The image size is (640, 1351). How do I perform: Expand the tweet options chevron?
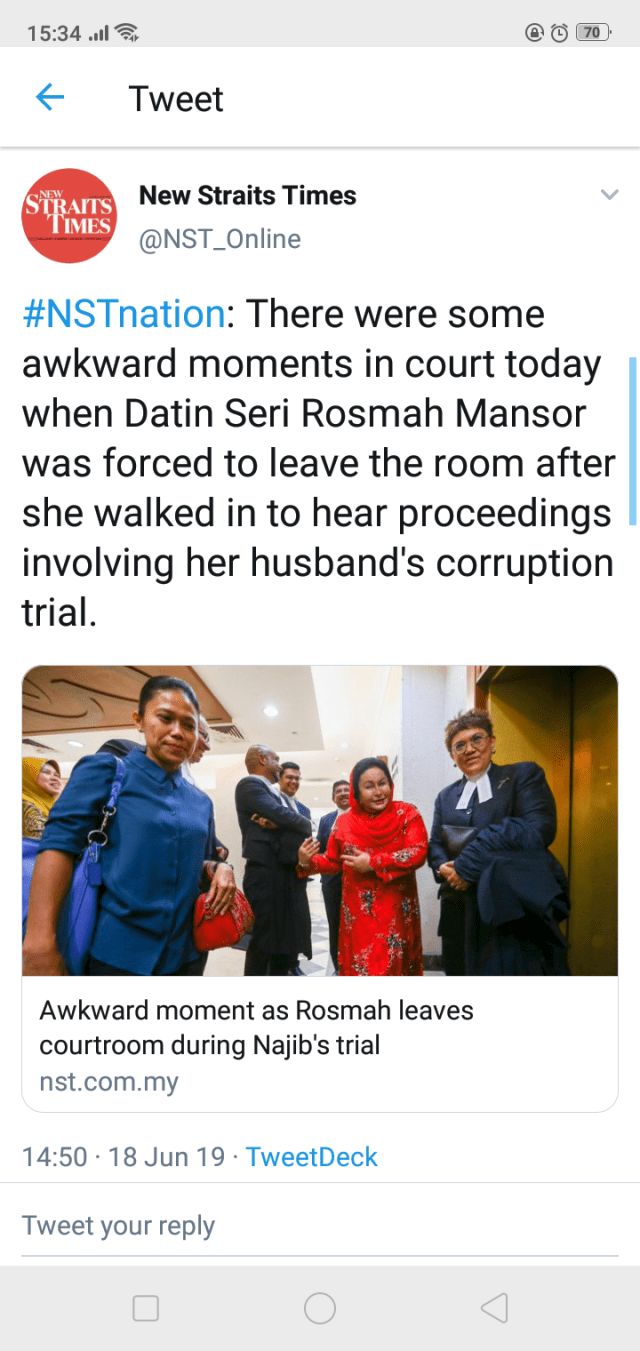609,195
